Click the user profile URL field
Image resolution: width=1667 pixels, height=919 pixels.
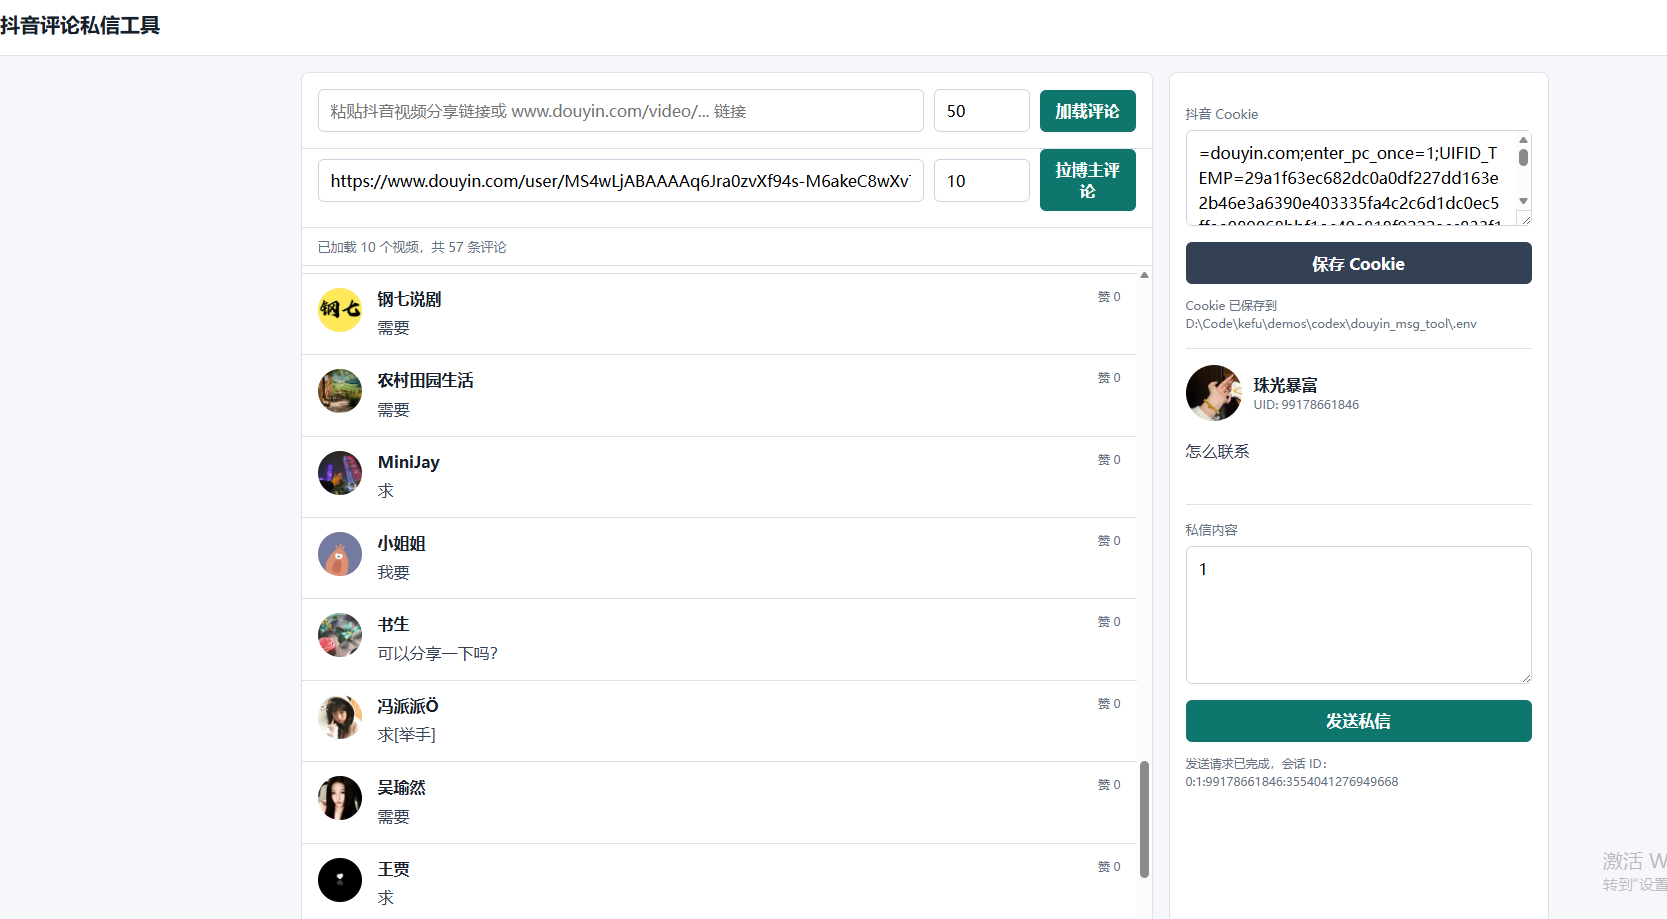tap(621, 181)
